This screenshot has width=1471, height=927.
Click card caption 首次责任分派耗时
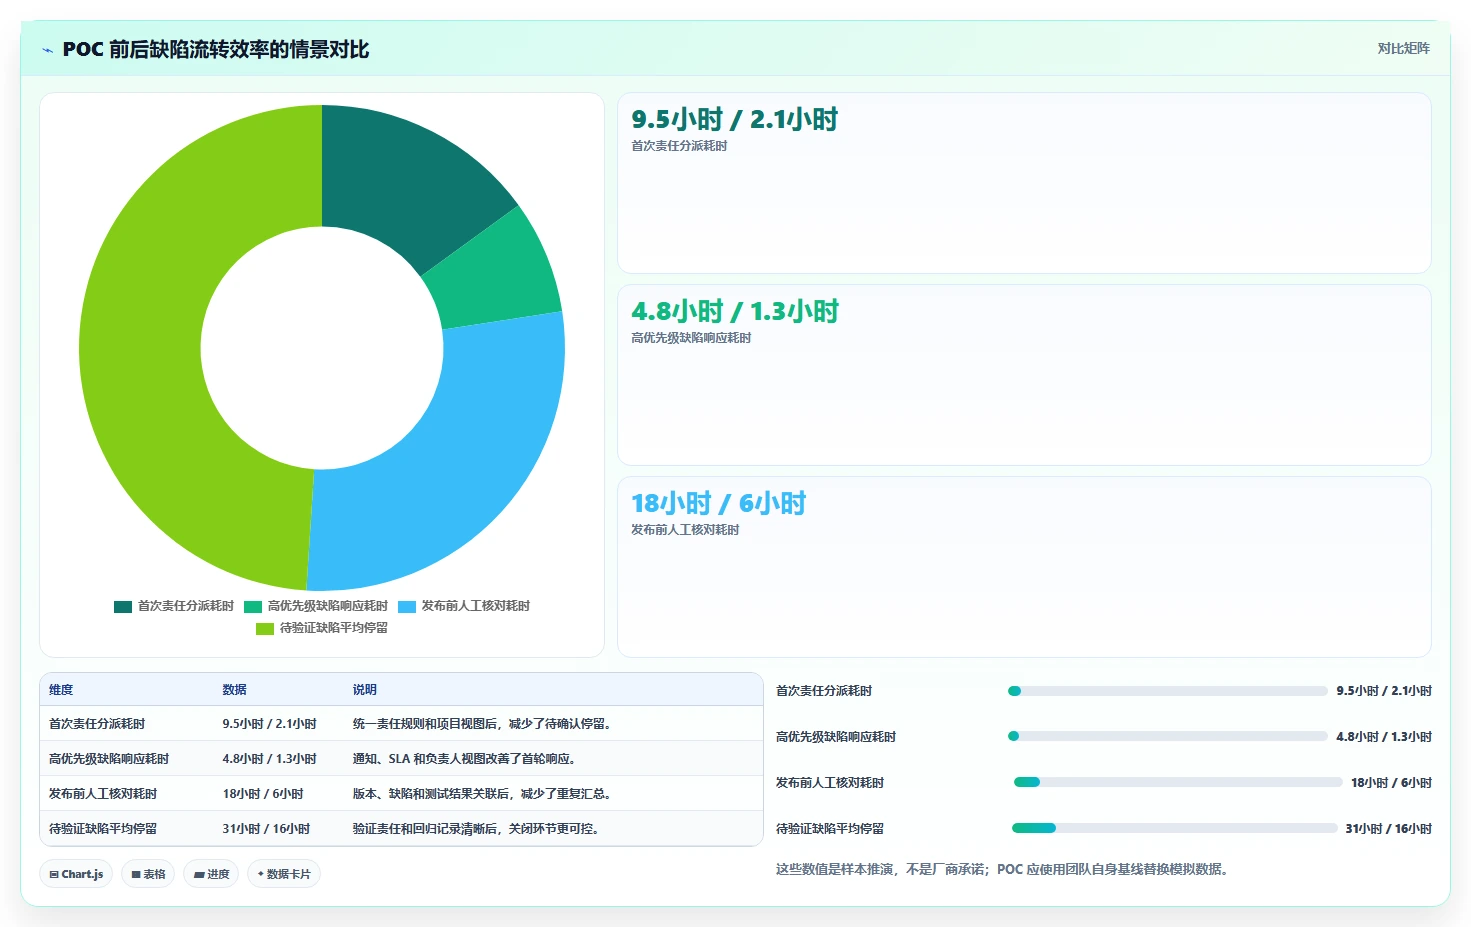pyautogui.click(x=679, y=146)
